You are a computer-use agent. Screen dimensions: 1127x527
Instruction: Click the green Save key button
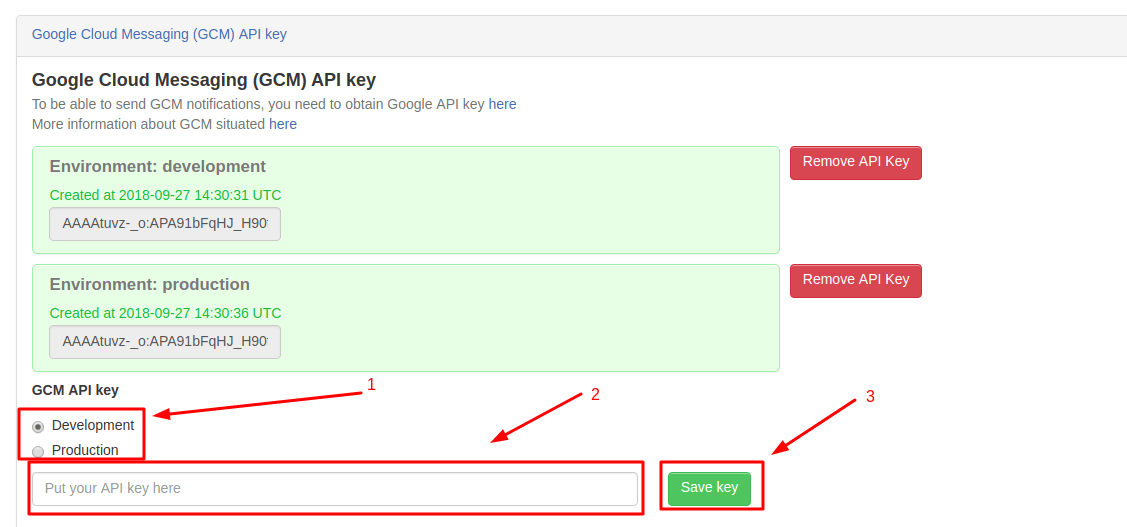tap(709, 489)
